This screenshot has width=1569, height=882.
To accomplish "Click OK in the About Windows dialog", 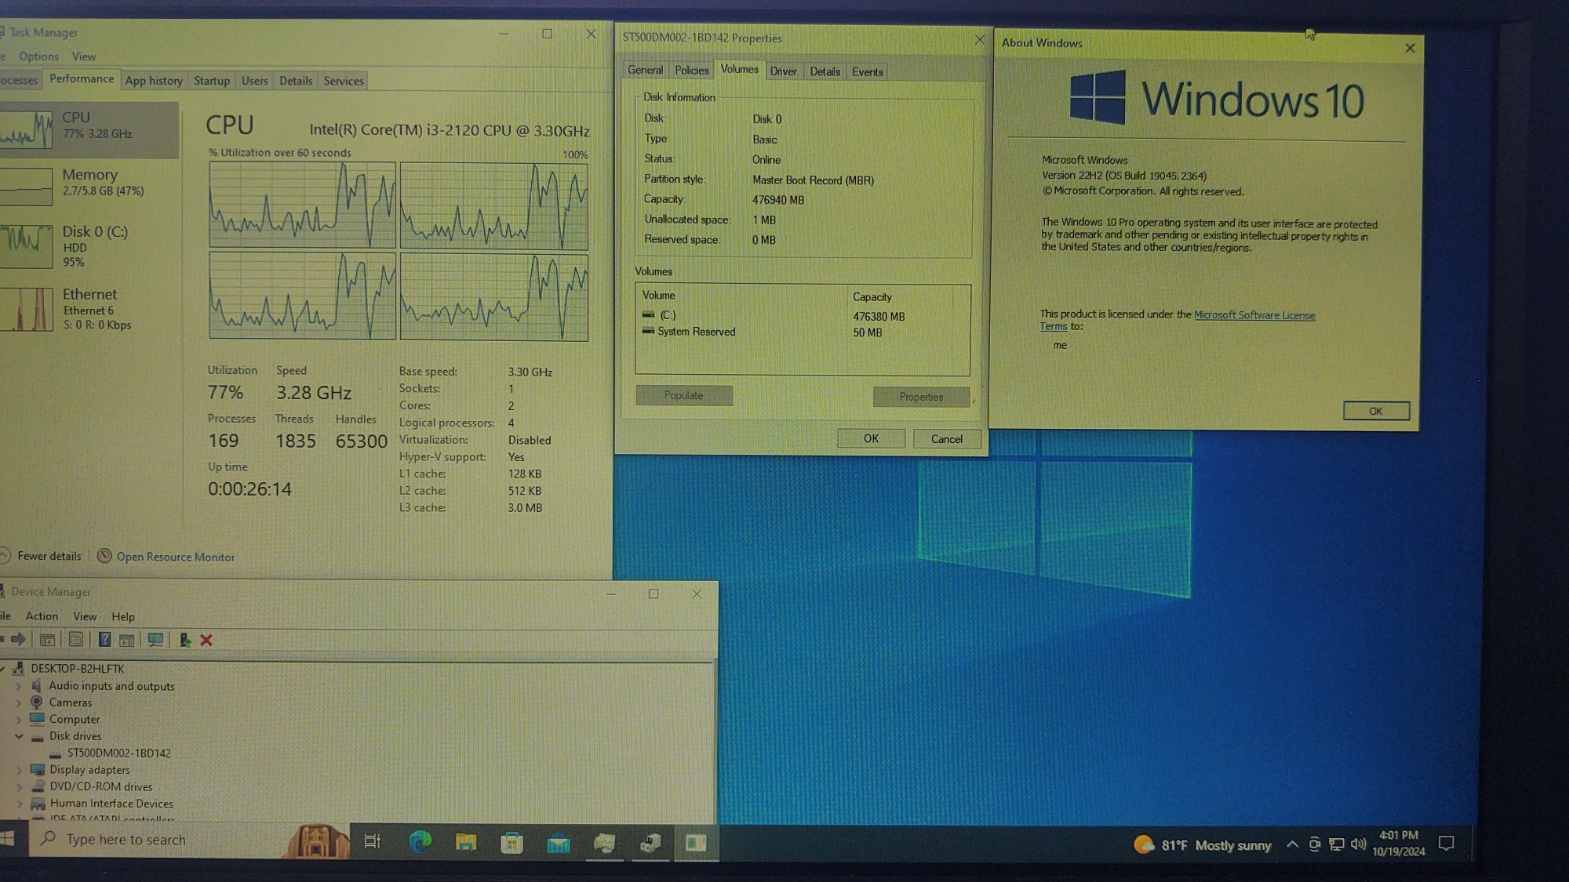I will click(1375, 411).
